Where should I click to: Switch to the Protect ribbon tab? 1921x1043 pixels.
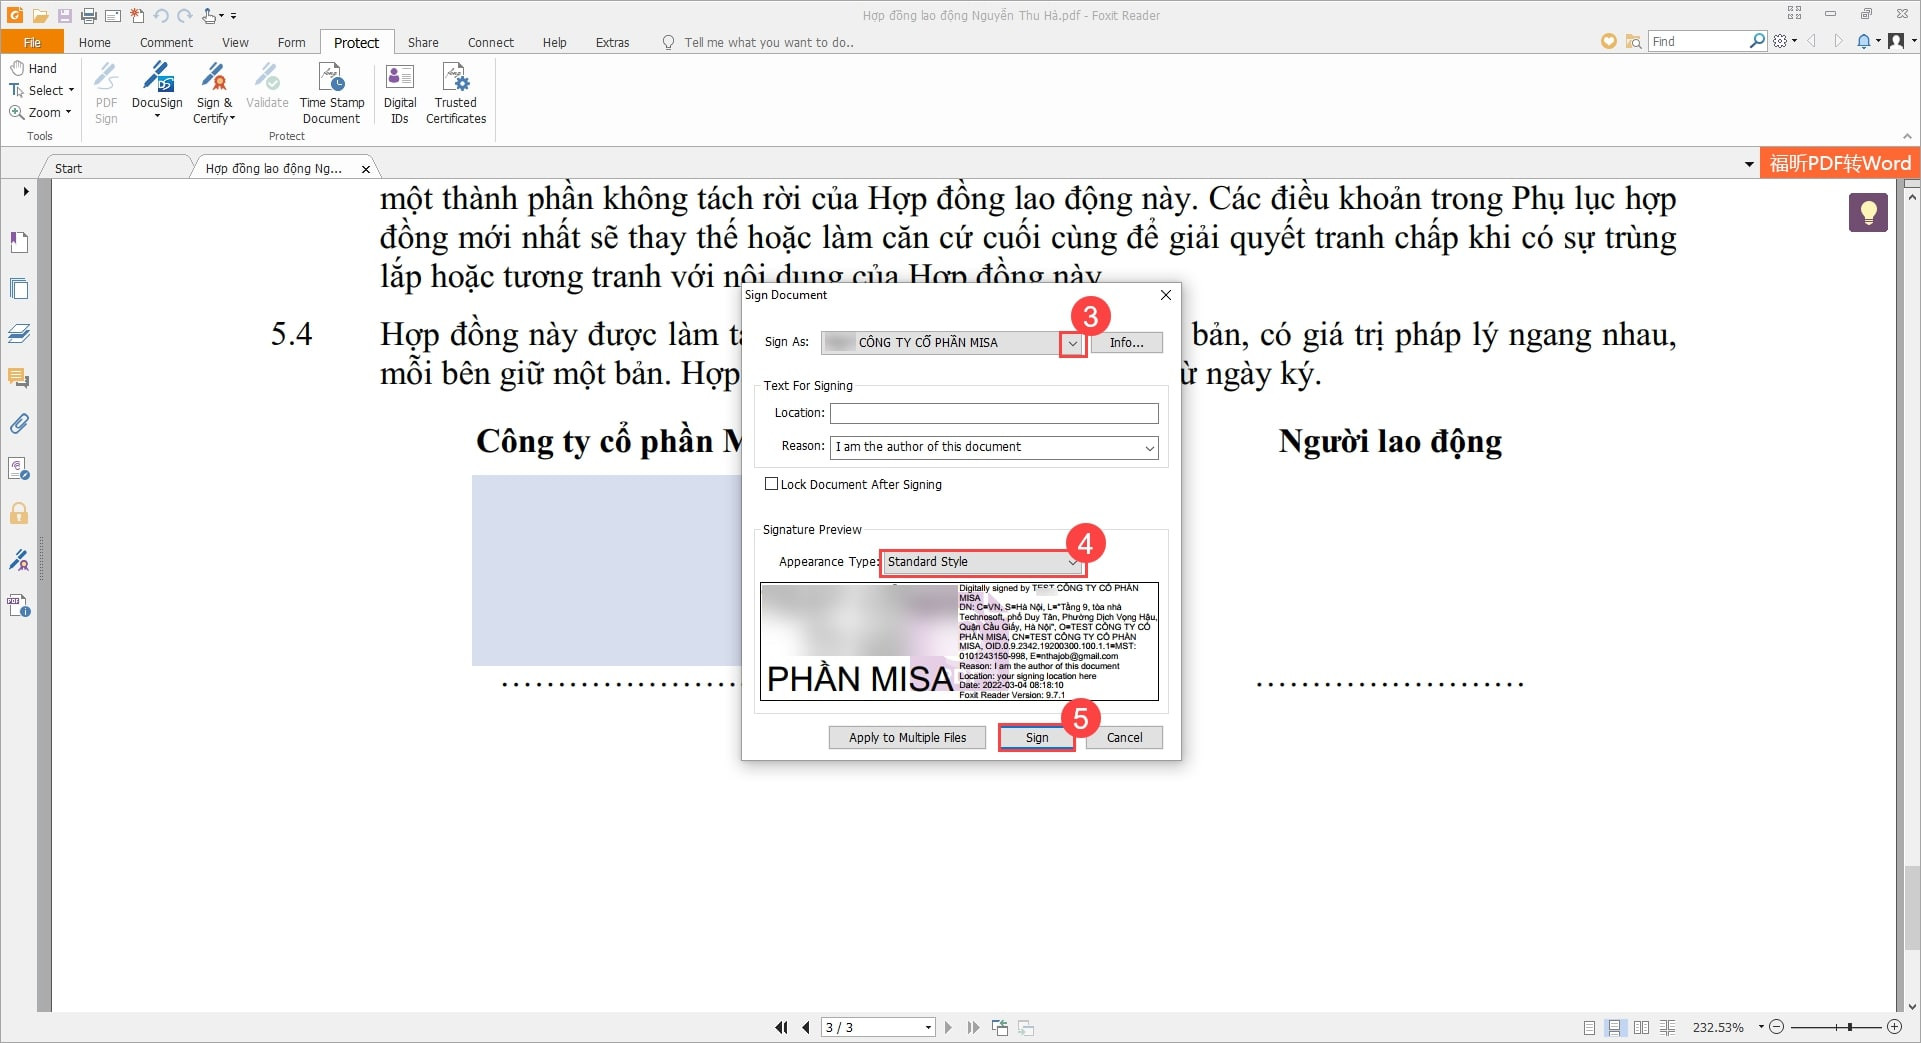(356, 42)
